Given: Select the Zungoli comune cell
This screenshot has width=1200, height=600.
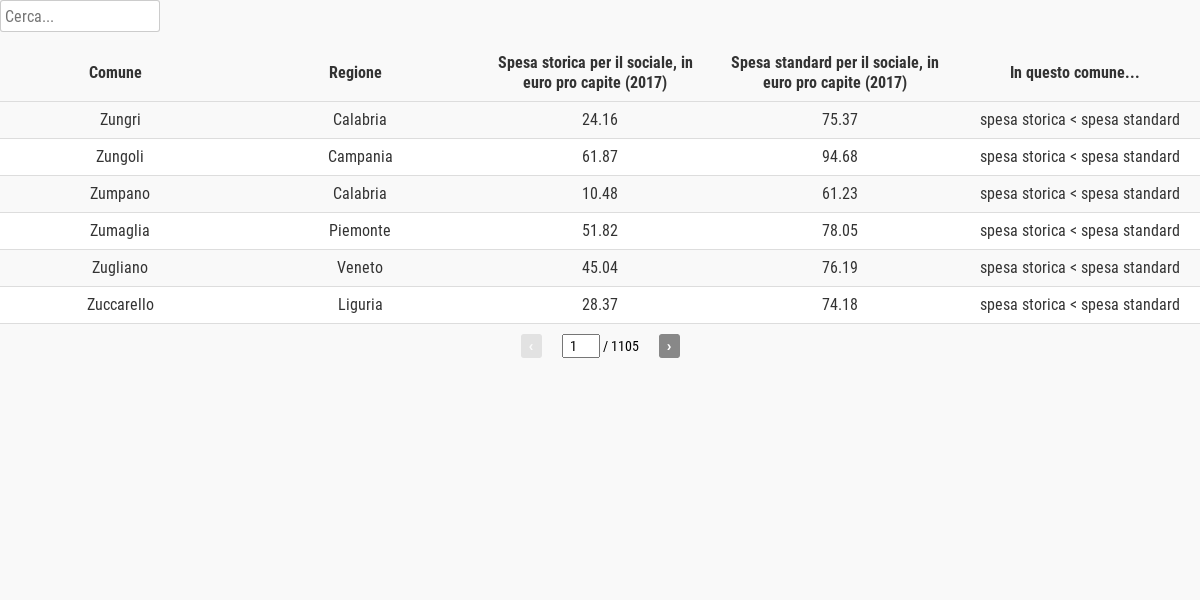Looking at the screenshot, I should (x=120, y=157).
